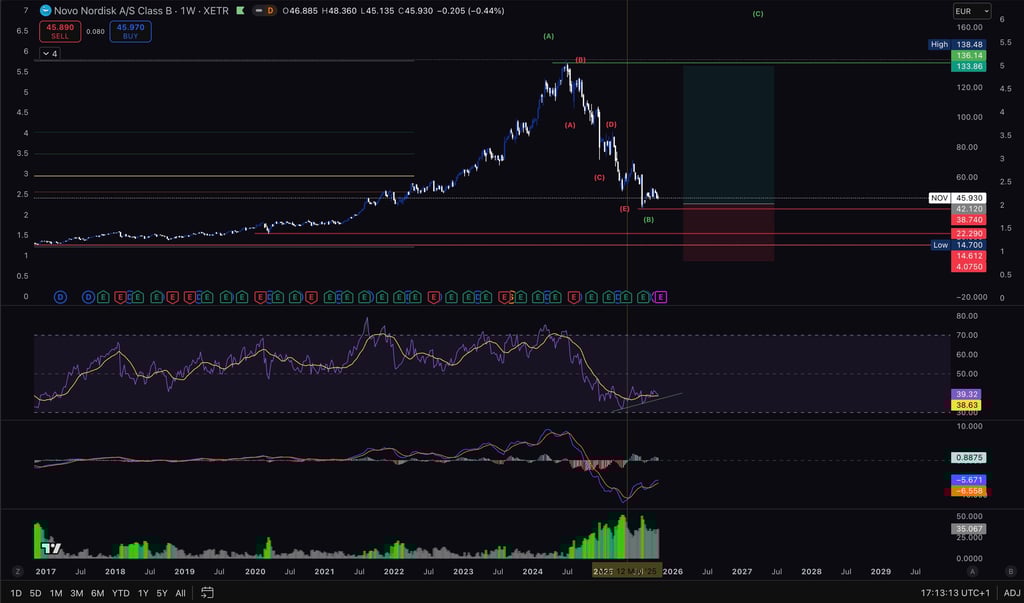
Task: Click the red (C) wave label
Action: pyautogui.click(x=600, y=178)
